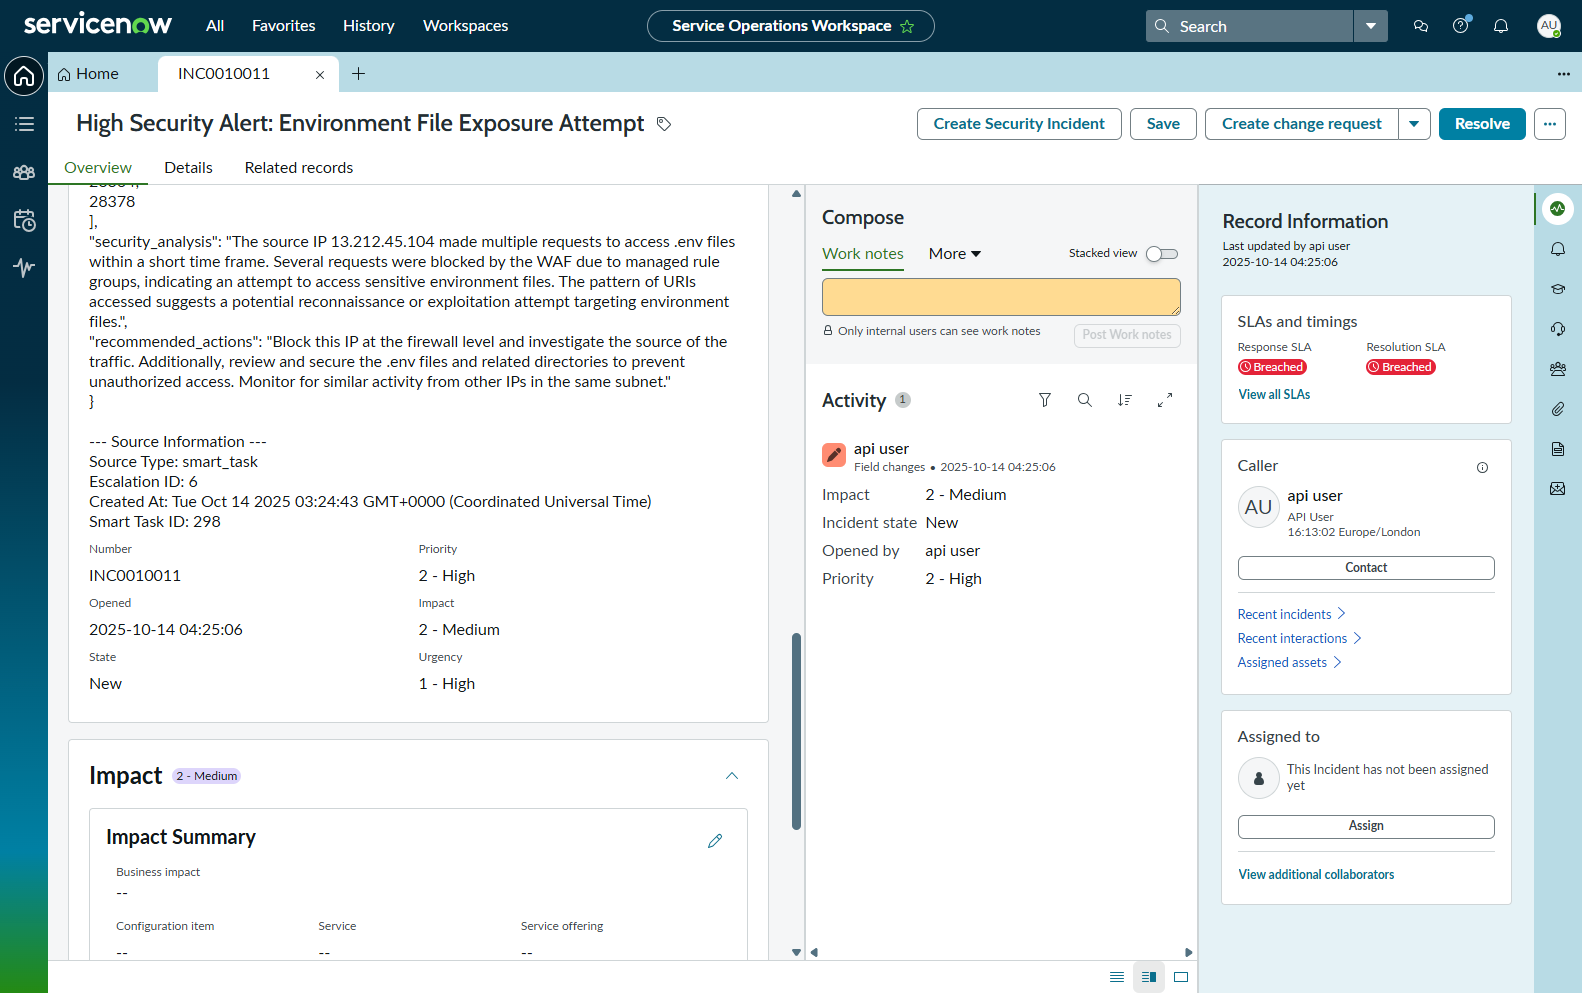Toggle the Stacked view switch

1162,254
